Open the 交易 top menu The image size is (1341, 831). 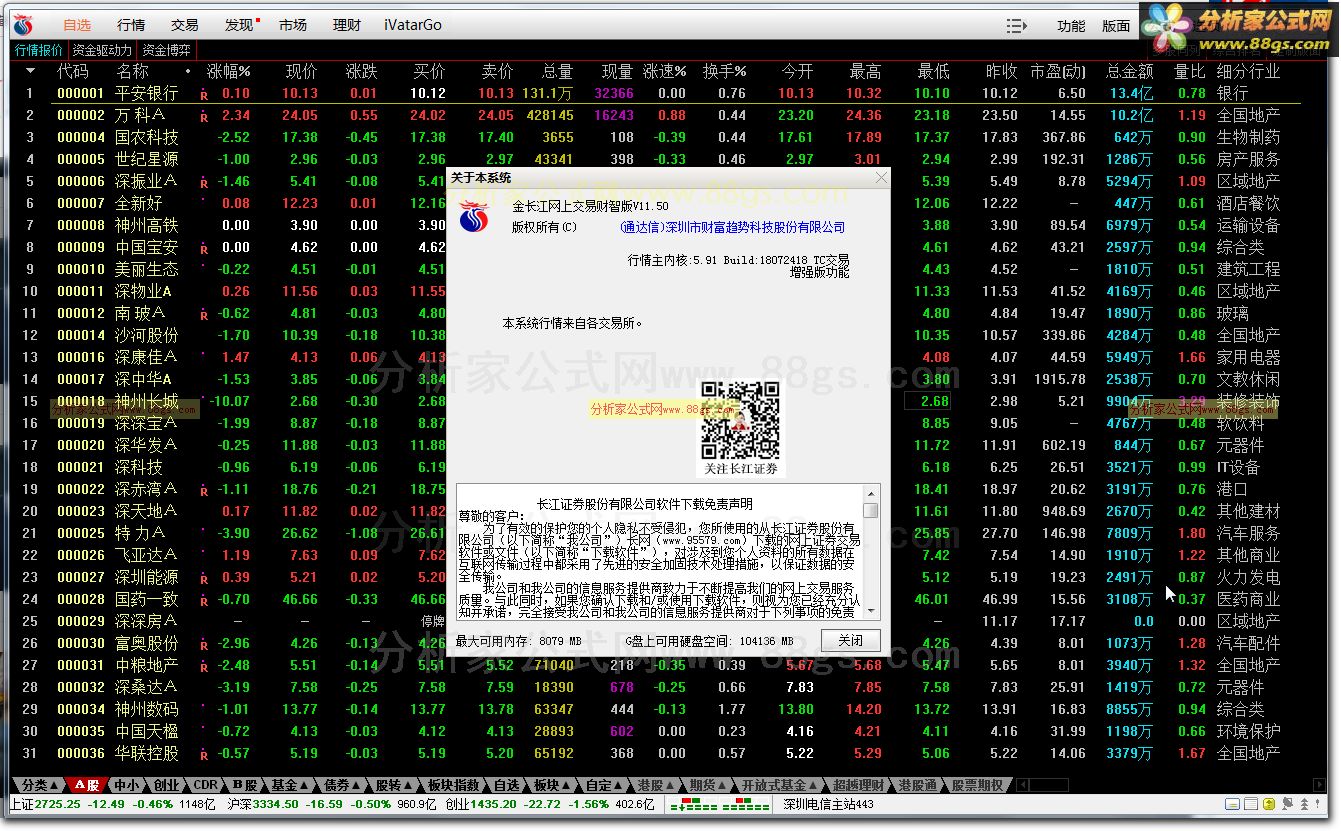coord(185,25)
